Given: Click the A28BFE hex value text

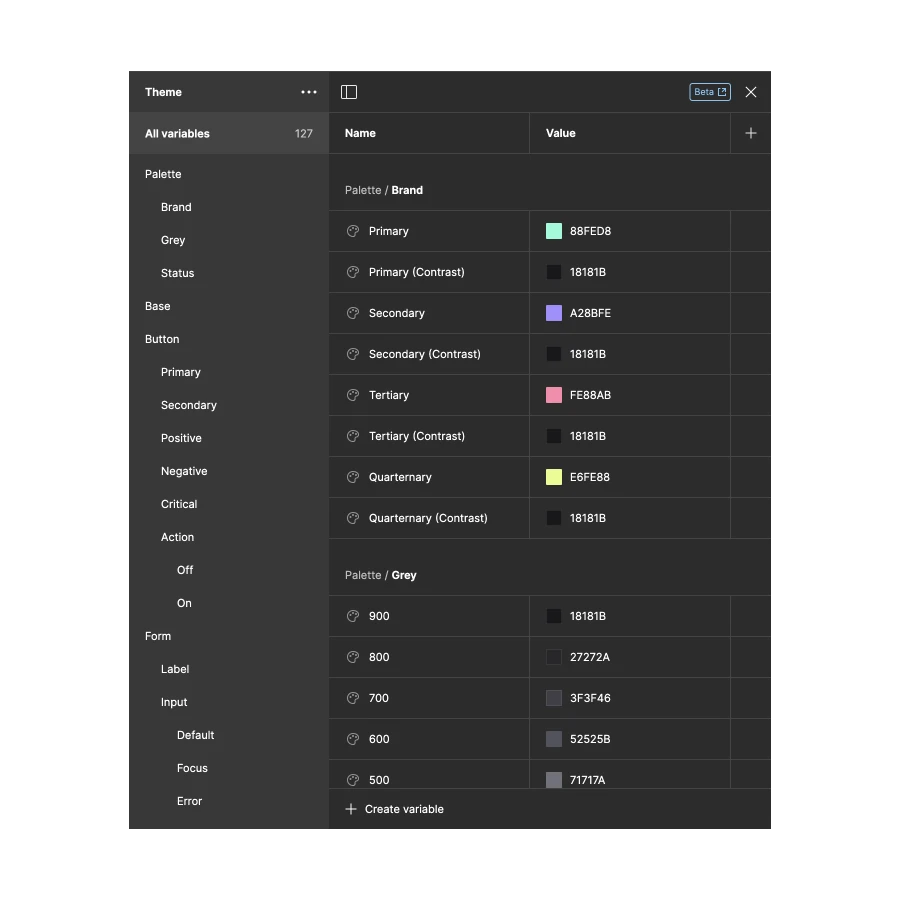Looking at the screenshot, I should coord(590,313).
